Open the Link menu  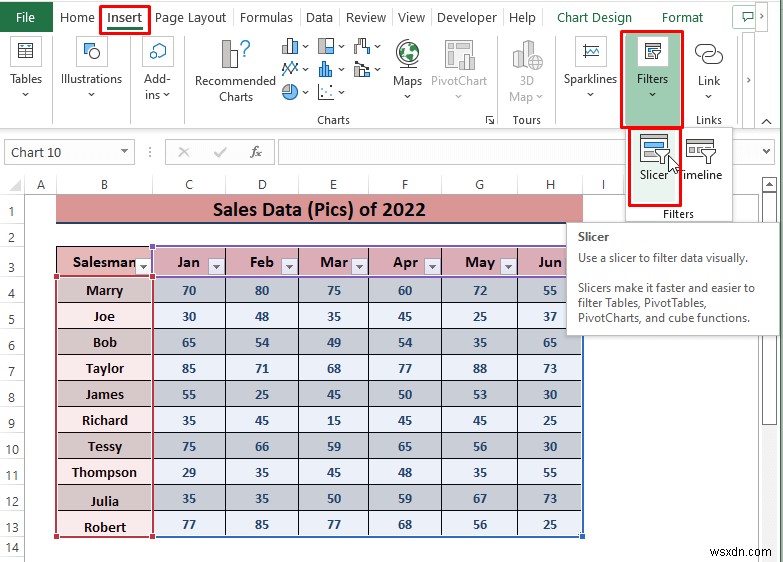[709, 71]
